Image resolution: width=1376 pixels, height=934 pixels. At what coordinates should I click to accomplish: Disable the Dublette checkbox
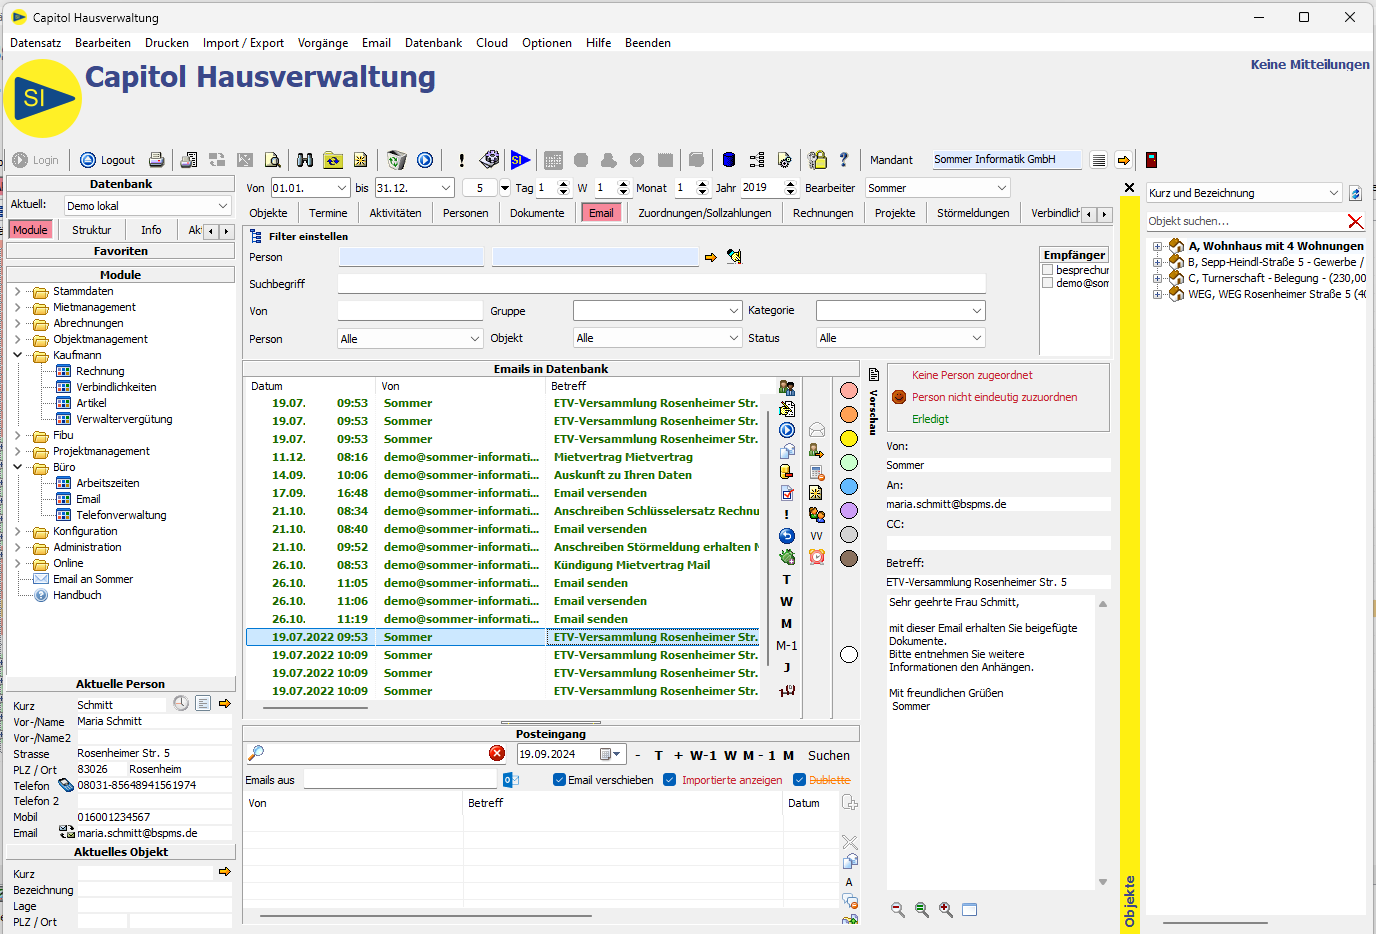point(799,780)
